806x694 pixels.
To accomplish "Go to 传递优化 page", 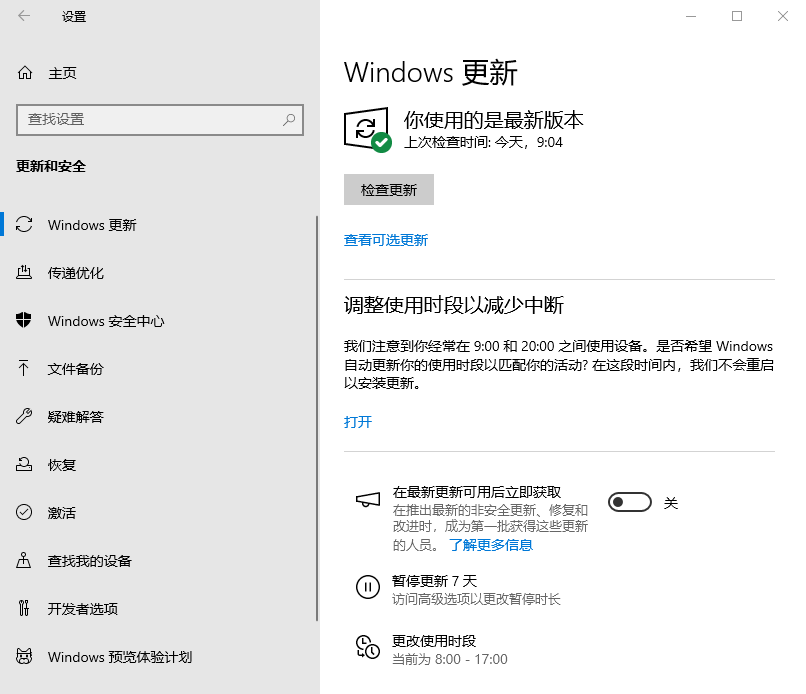I will point(76,273).
